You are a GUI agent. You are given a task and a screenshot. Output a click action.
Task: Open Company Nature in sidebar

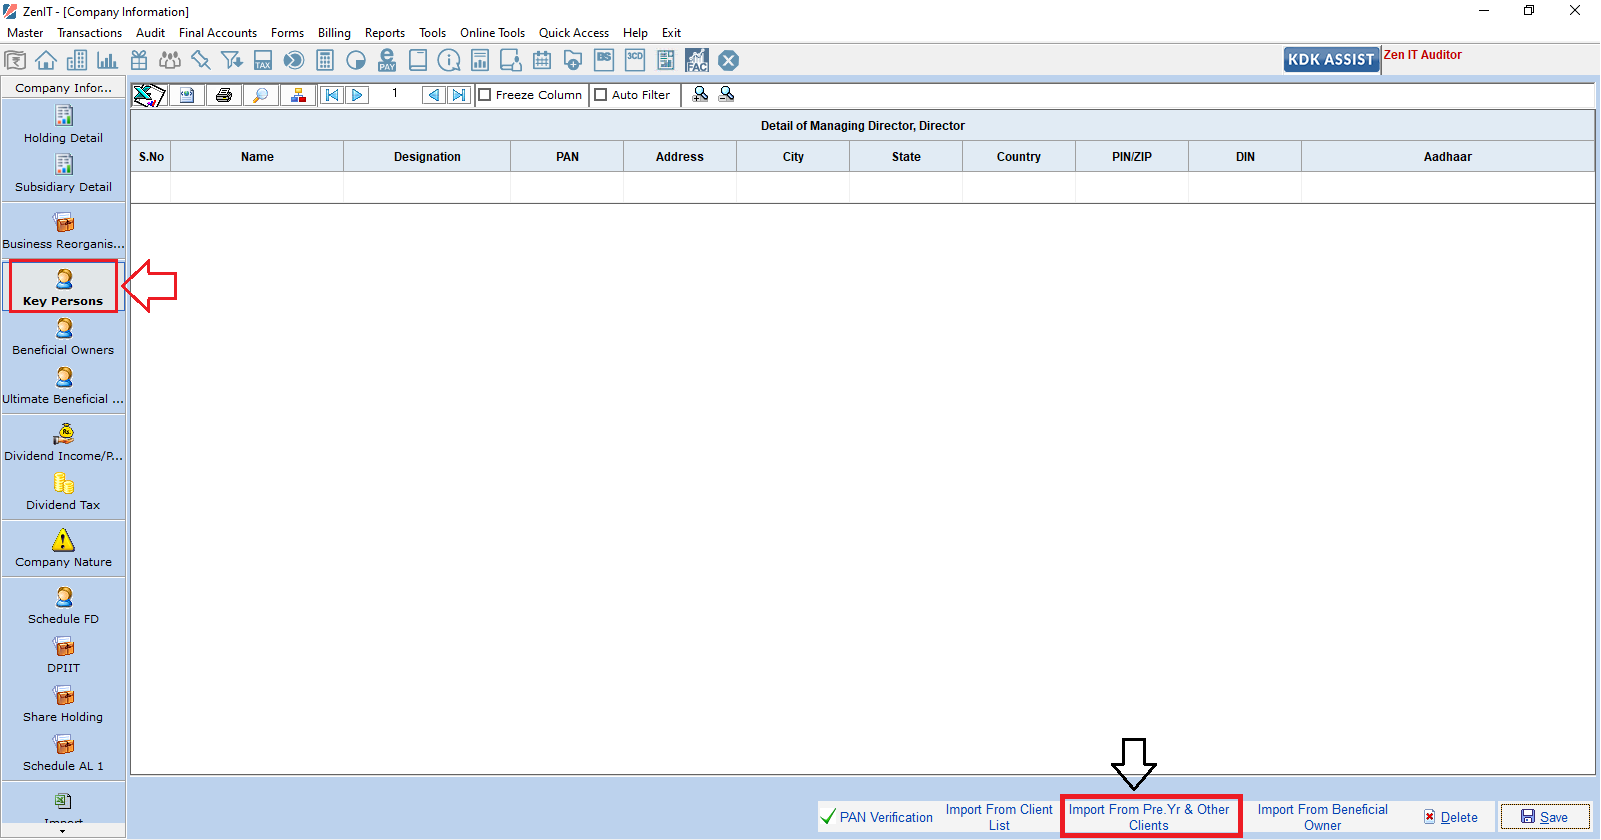tap(63, 549)
